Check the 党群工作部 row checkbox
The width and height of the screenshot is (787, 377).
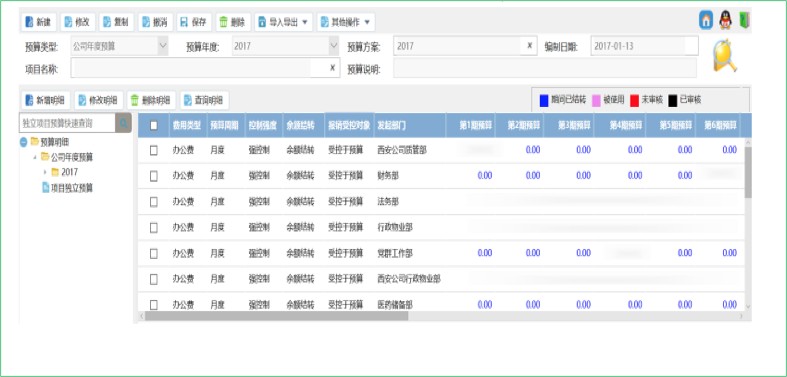[154, 253]
